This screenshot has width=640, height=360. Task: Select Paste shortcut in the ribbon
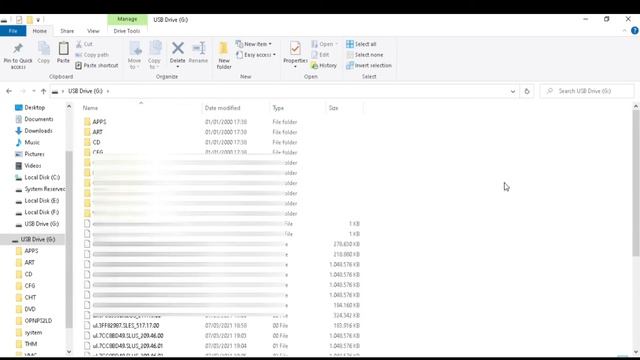tap(97, 65)
